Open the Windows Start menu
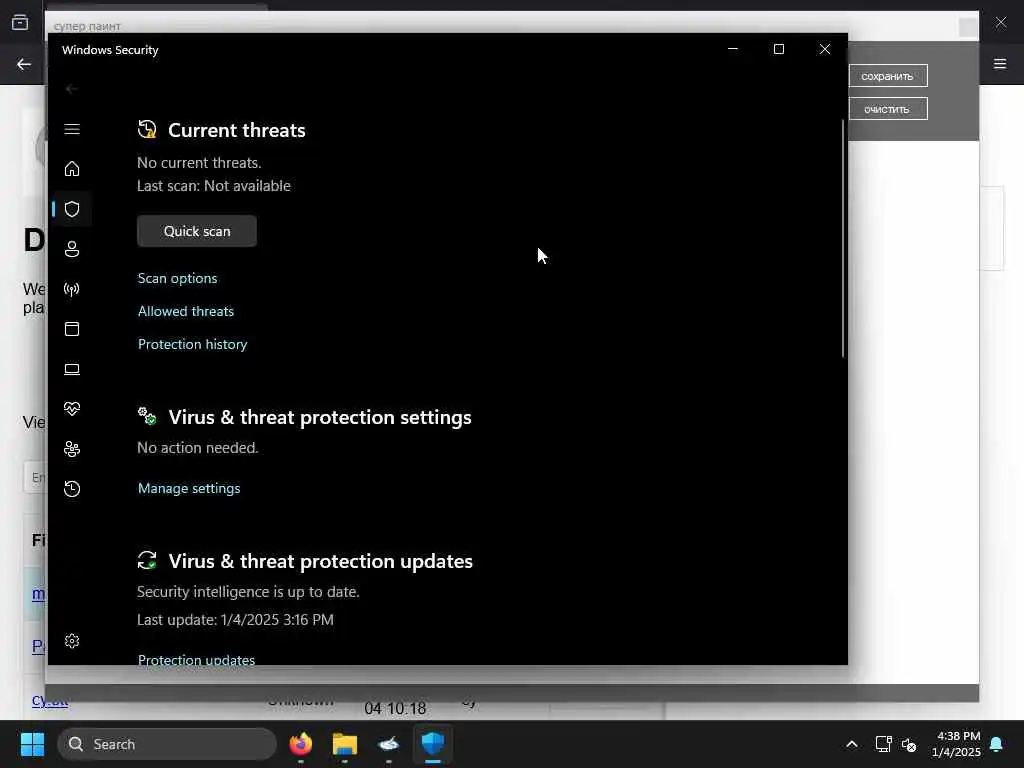 tap(32, 744)
